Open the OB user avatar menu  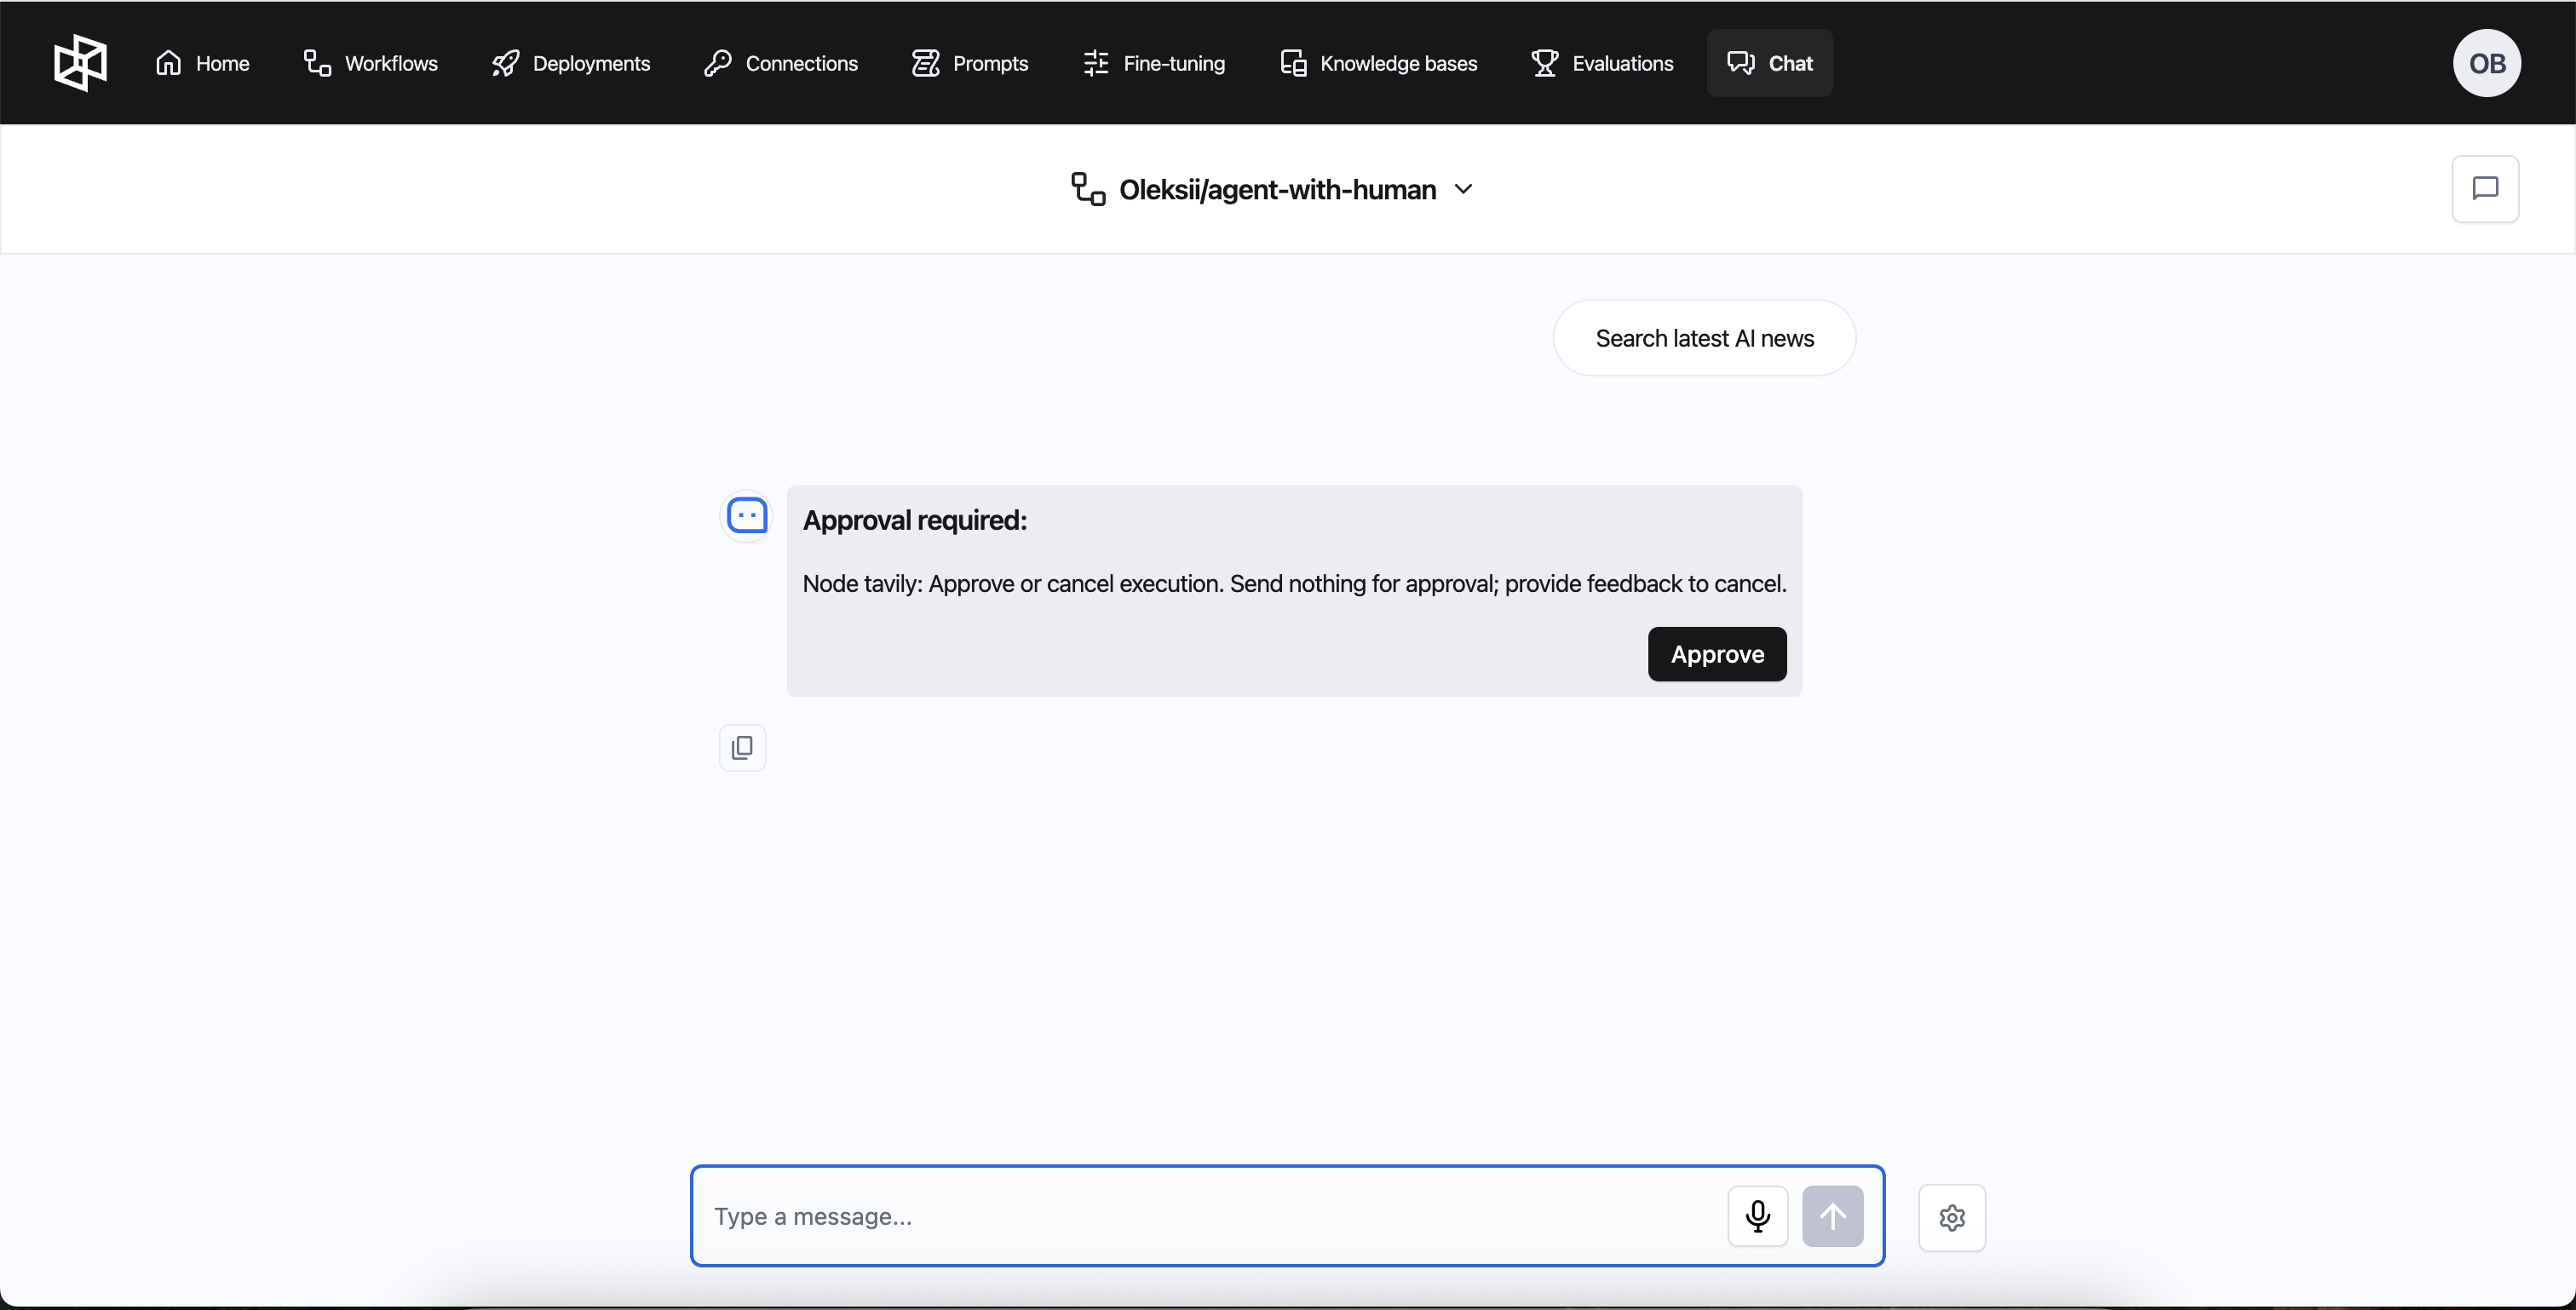[x=2486, y=63]
